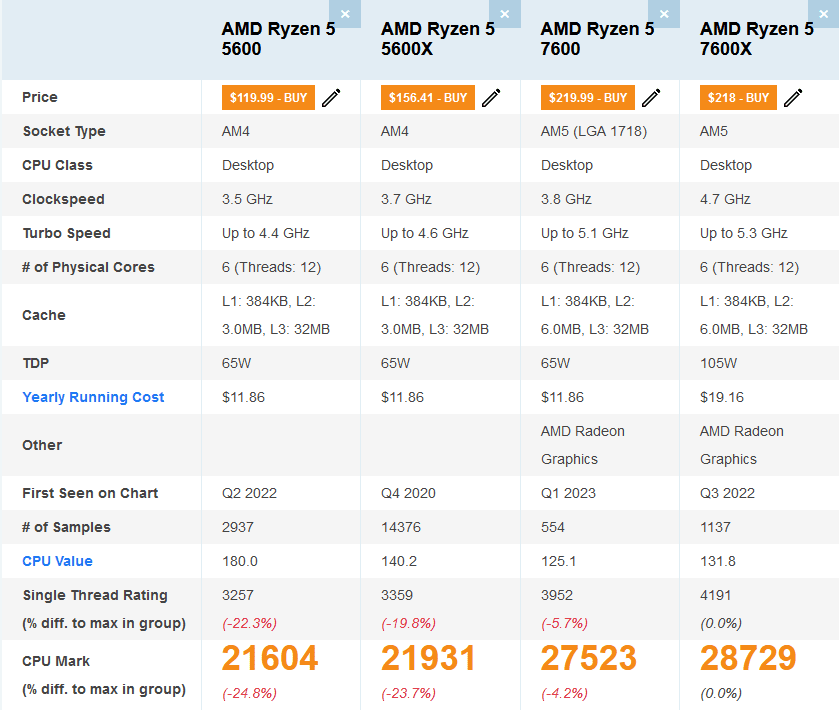Select the AMD Ryzen 5 7600 heading
The image size is (839, 710).
(x=597, y=39)
